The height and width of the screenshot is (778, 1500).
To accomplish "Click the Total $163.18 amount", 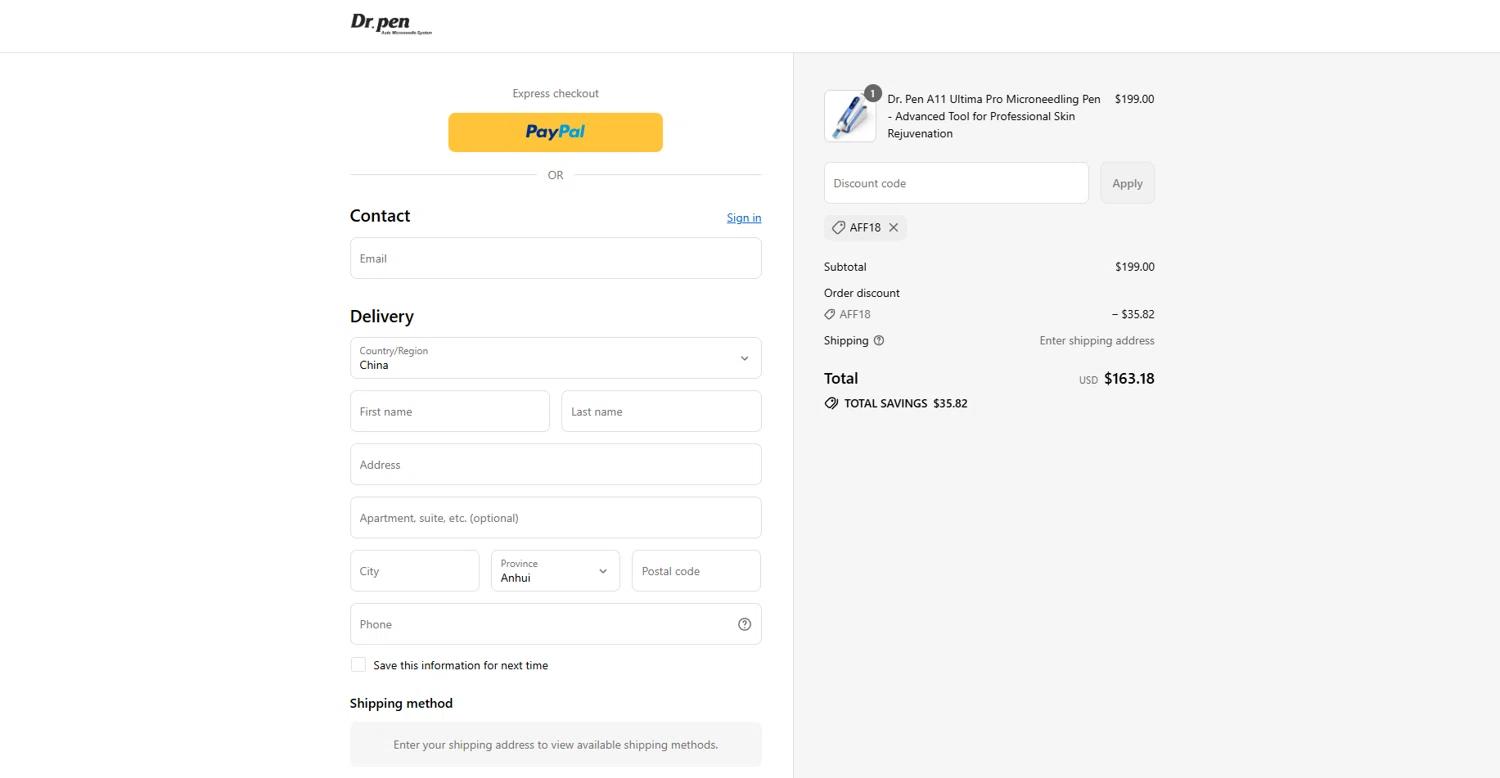I will tap(1129, 379).
